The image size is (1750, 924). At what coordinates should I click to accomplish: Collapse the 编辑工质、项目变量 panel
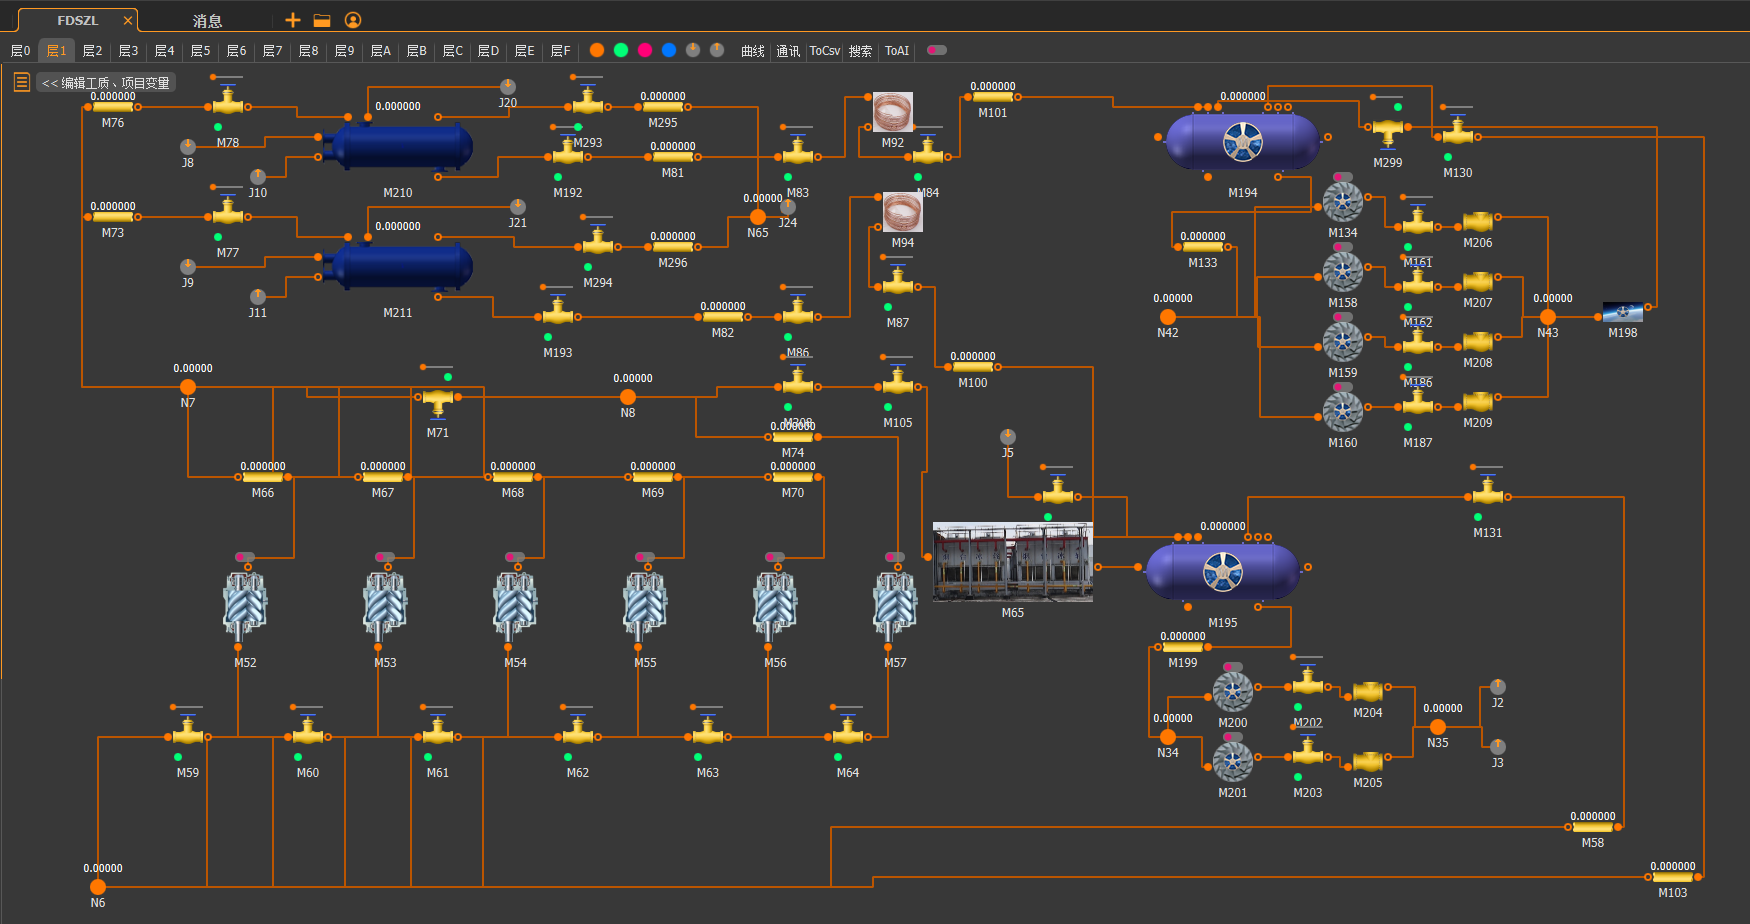click(106, 83)
